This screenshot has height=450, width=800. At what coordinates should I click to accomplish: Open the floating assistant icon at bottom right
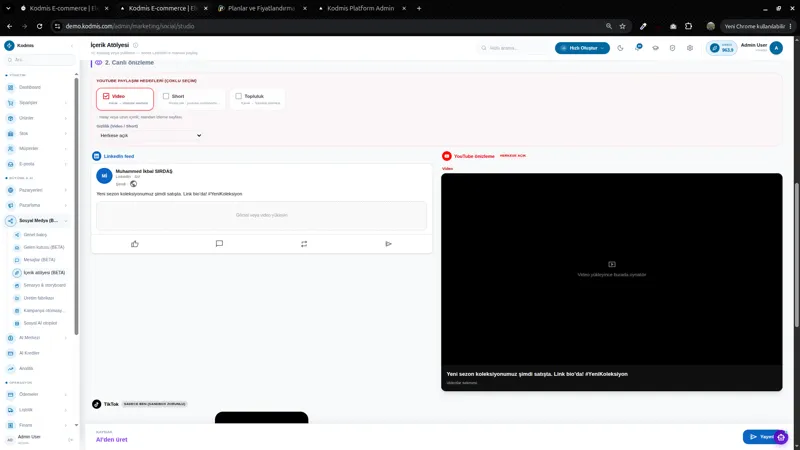(781, 437)
